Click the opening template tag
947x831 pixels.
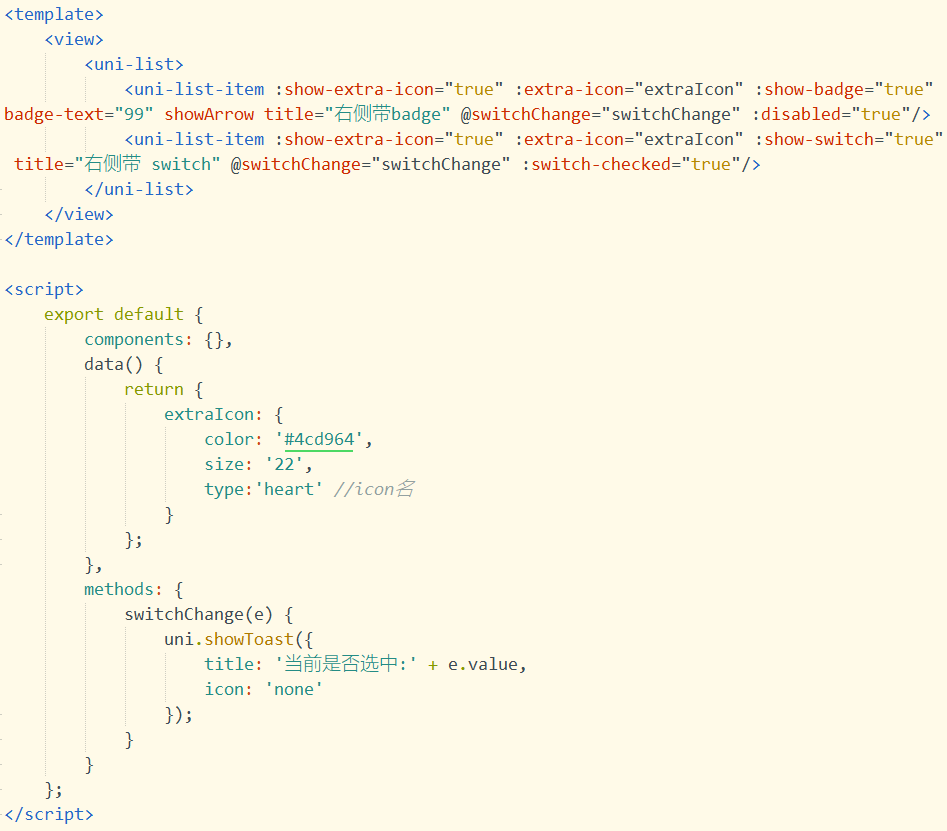pyautogui.click(x=53, y=14)
